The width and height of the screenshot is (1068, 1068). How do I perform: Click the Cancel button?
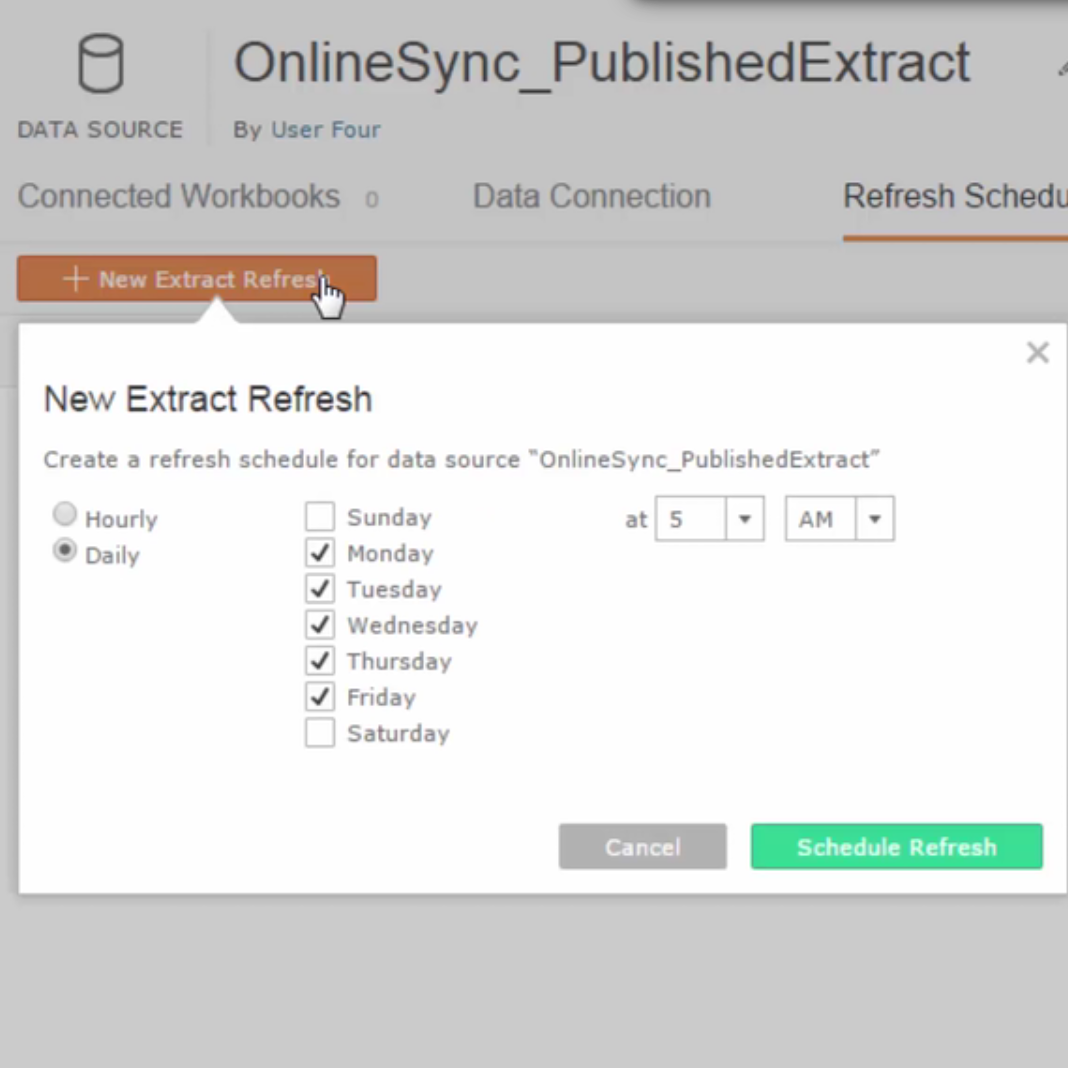[642, 847]
